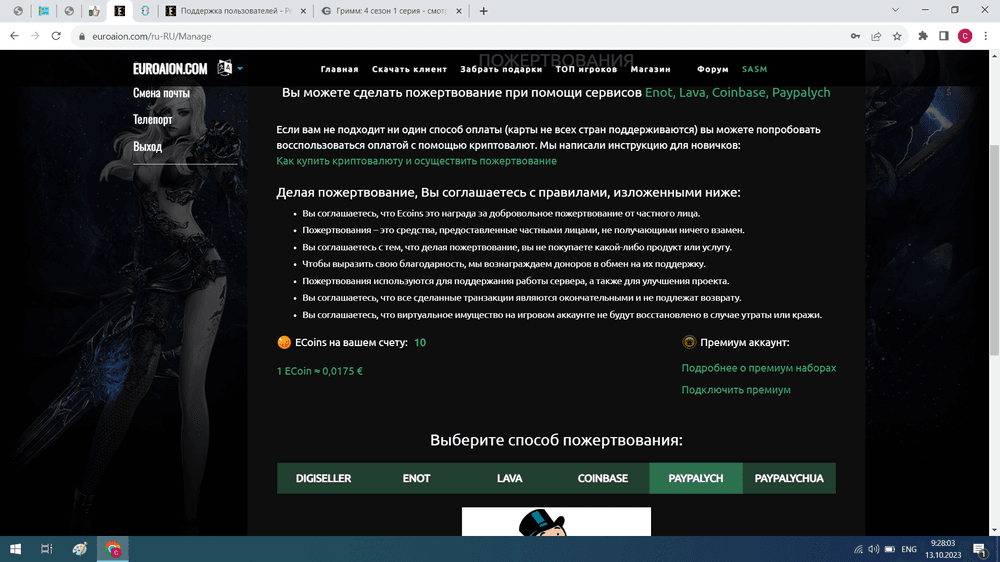Bookmark this page with the star icon

tap(897, 36)
